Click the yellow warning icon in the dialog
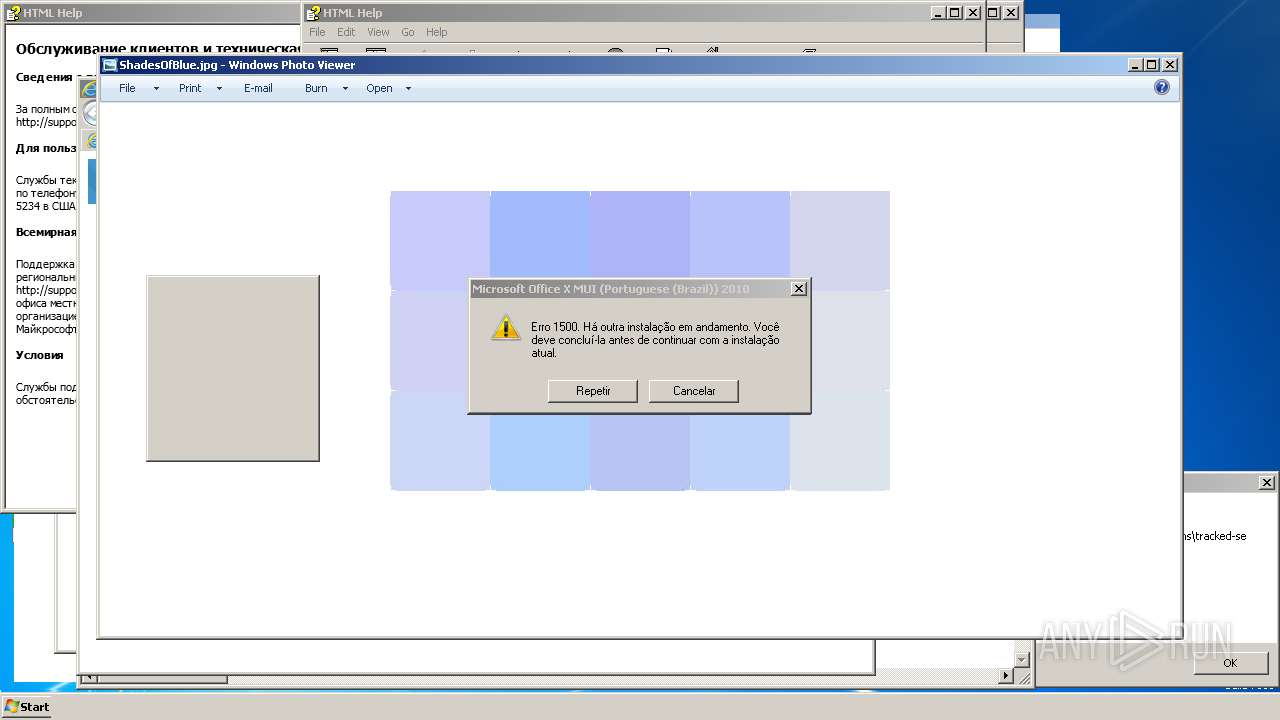The width and height of the screenshot is (1280, 720). point(506,327)
